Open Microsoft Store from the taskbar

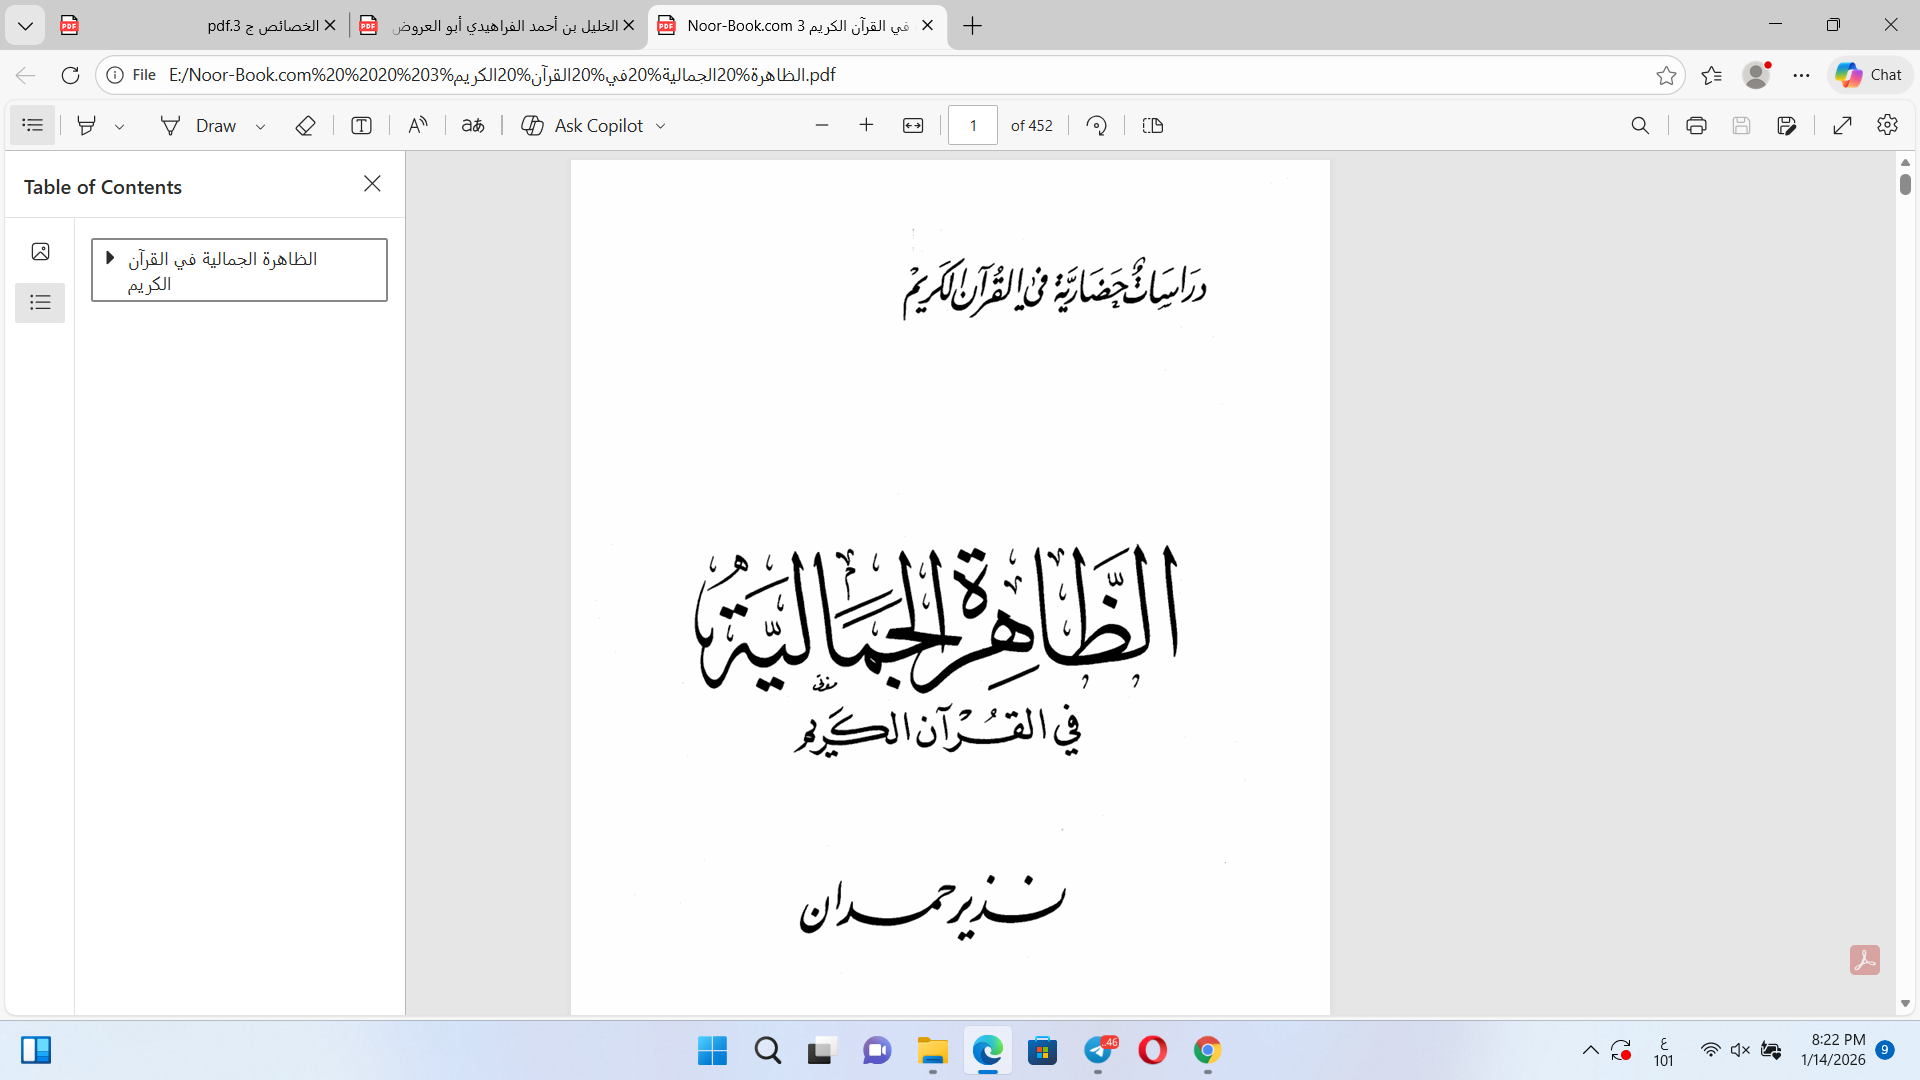pyautogui.click(x=1042, y=1050)
